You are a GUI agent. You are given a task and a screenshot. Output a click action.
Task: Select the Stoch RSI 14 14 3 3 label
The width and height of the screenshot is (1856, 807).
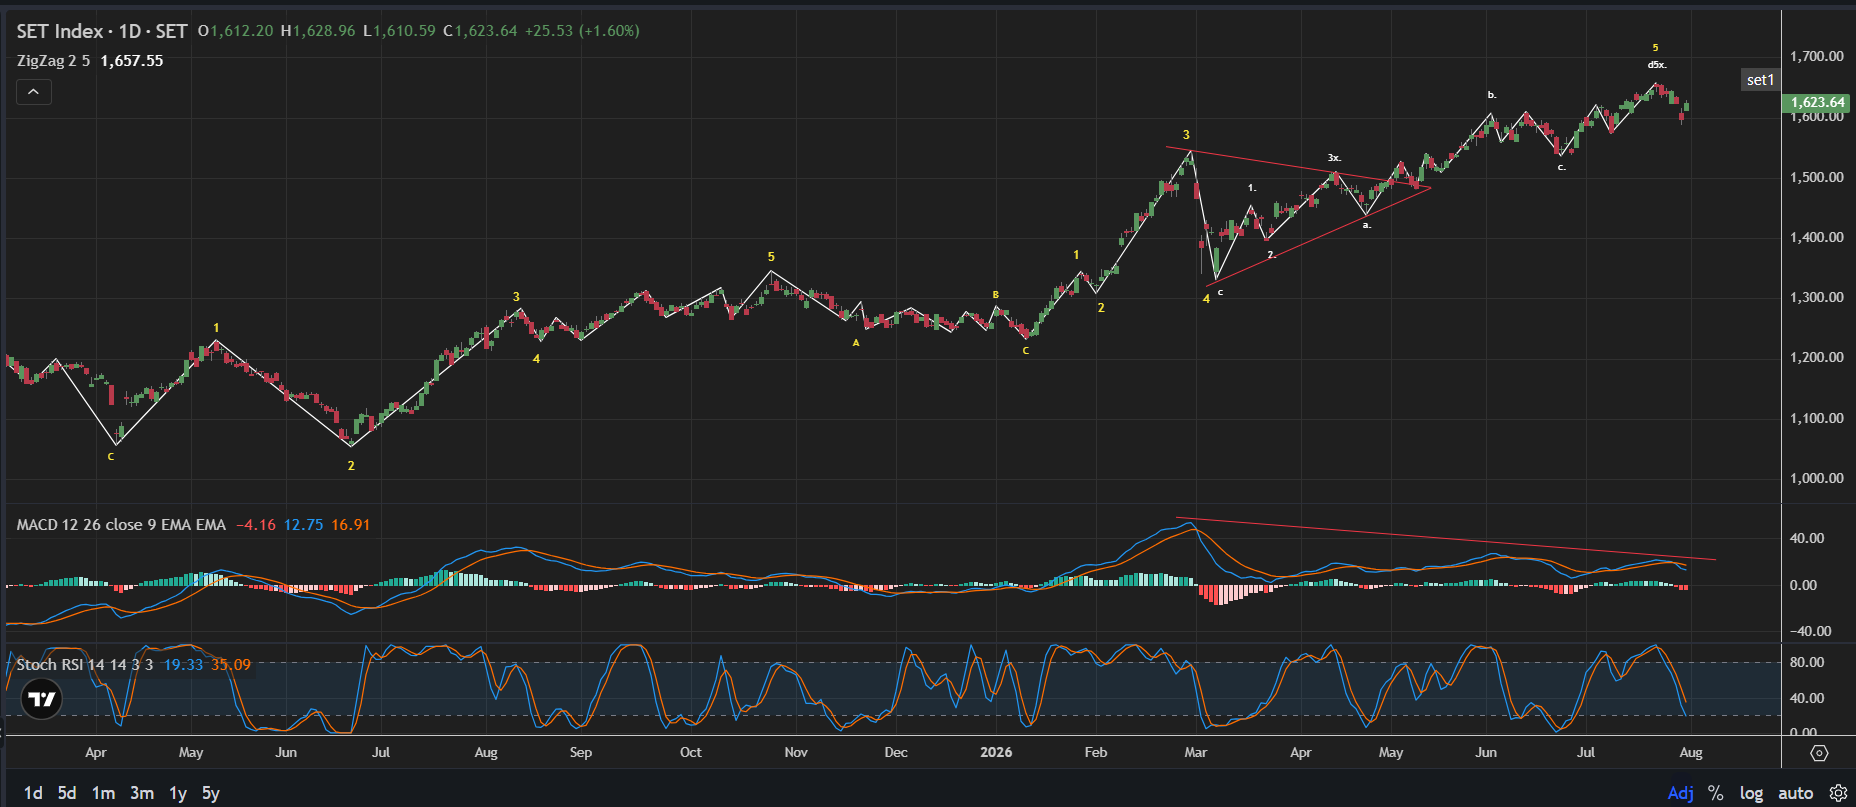coord(85,665)
